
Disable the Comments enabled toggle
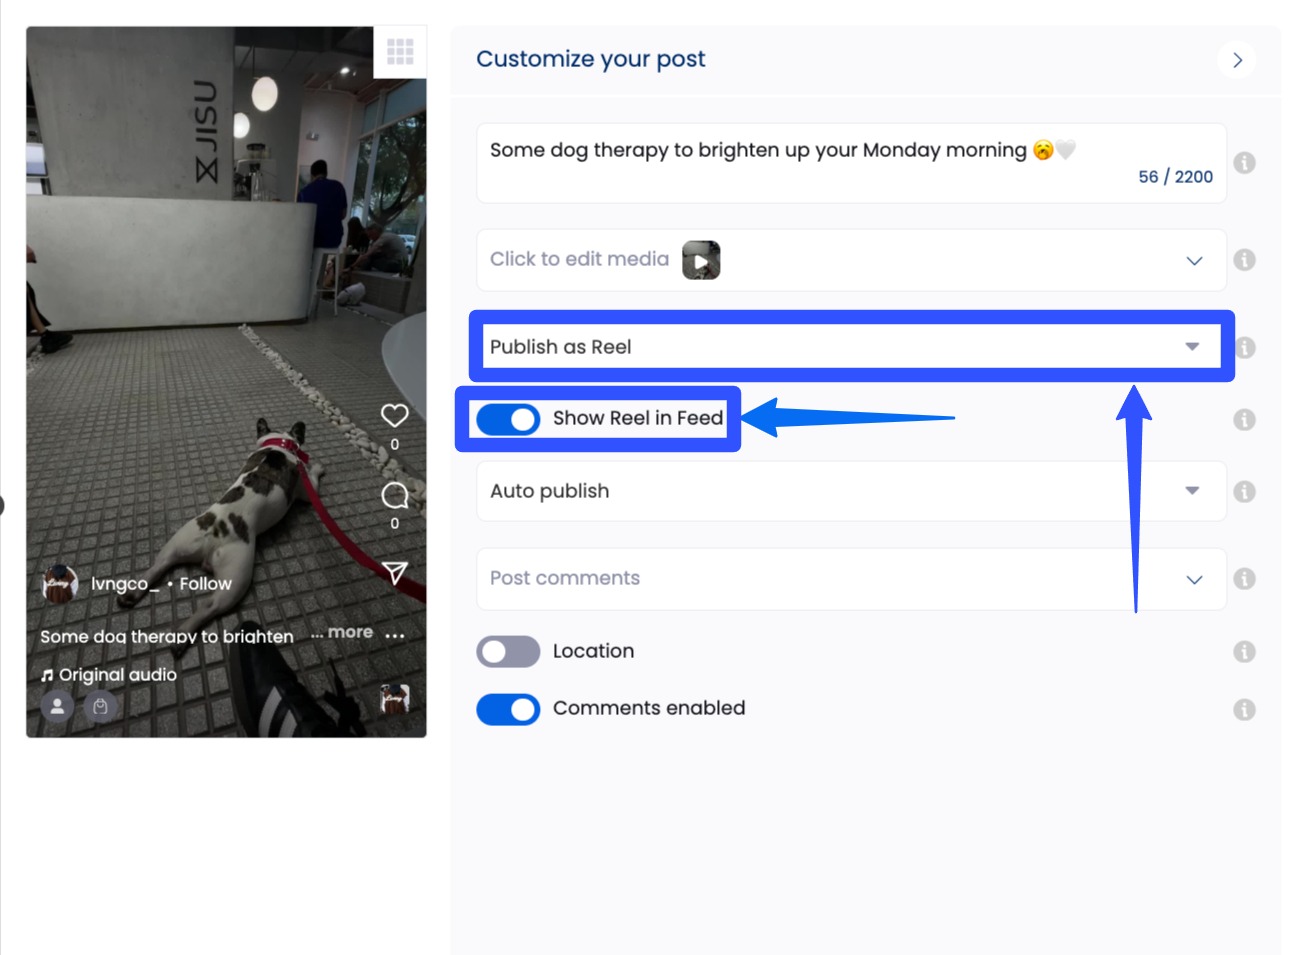coord(508,709)
